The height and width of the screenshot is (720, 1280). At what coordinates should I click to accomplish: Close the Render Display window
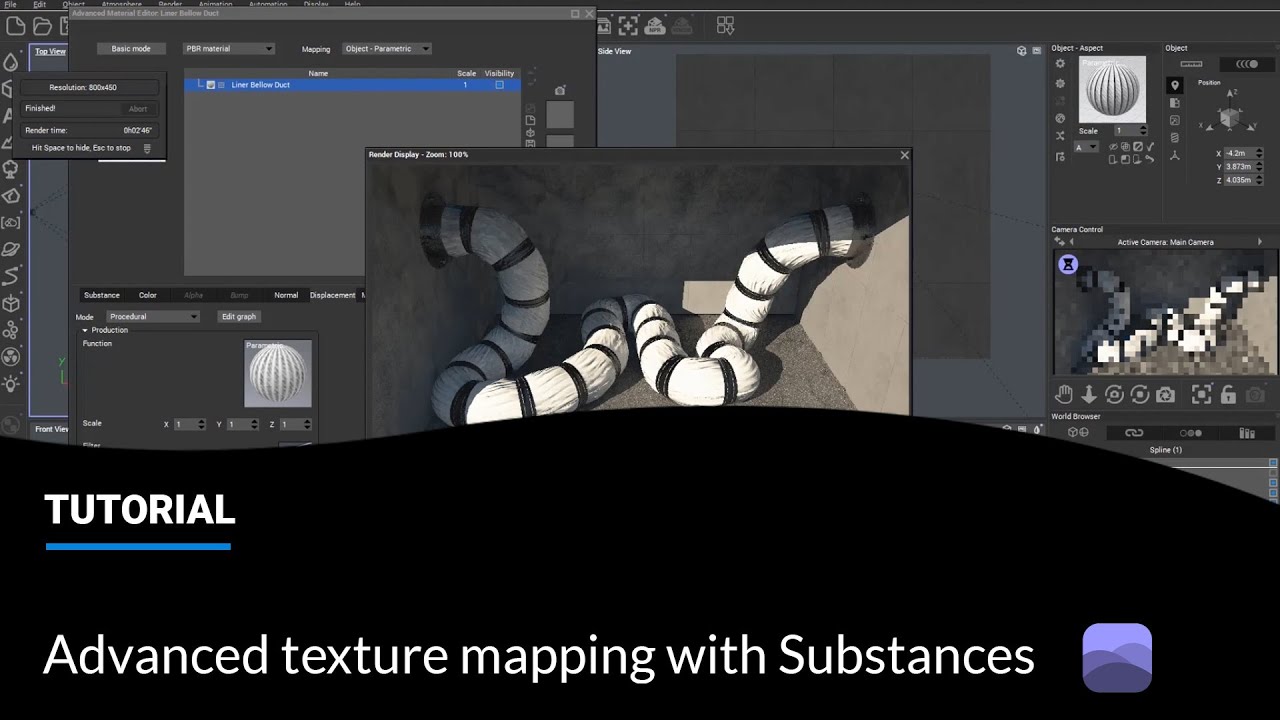pyautogui.click(x=904, y=155)
